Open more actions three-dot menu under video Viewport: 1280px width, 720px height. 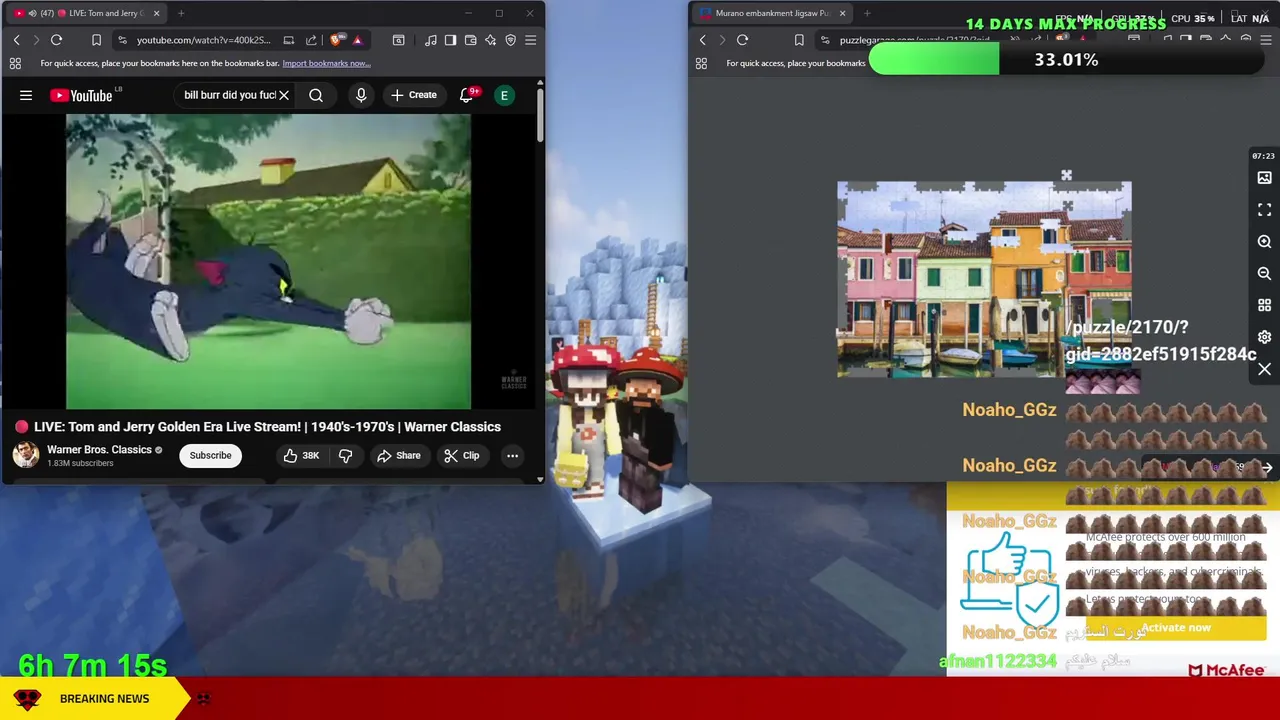(x=512, y=456)
